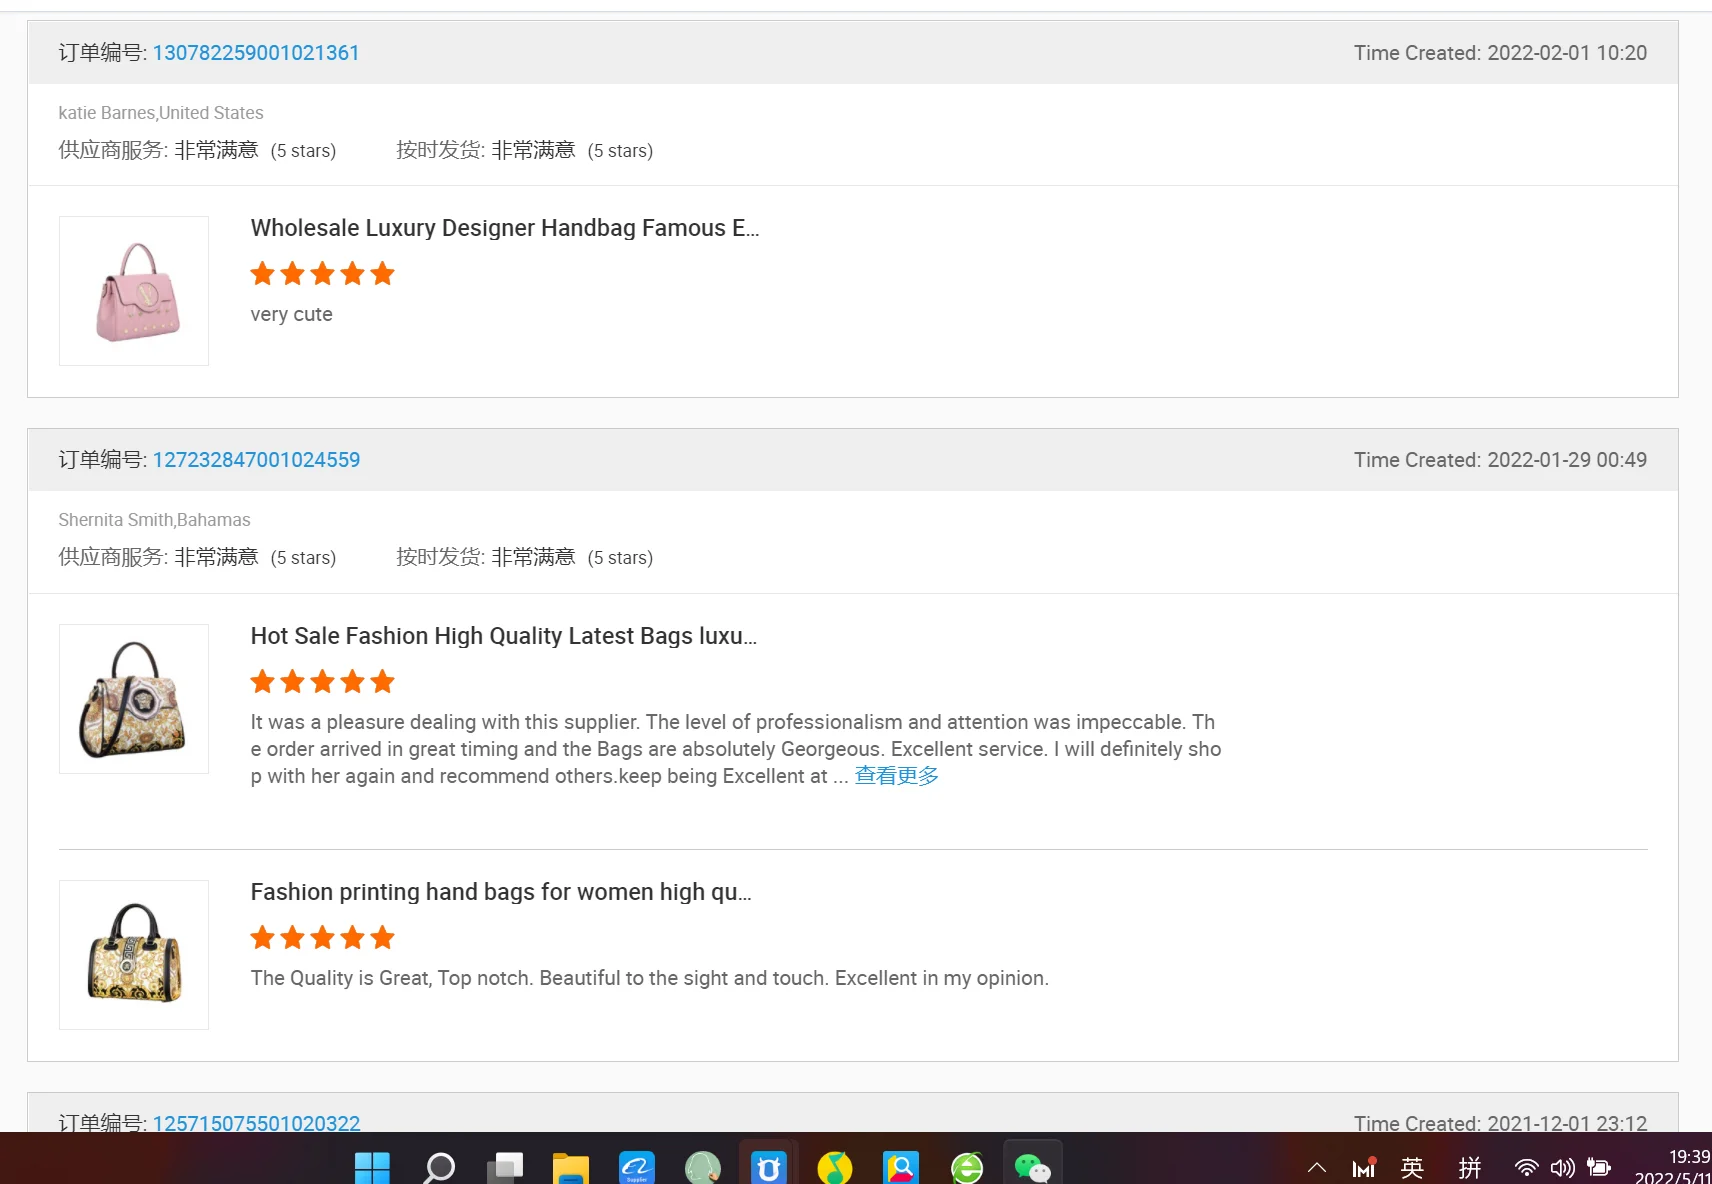Switch to WeChat in the taskbar
Image resolution: width=1712 pixels, height=1184 pixels.
(x=1032, y=1166)
